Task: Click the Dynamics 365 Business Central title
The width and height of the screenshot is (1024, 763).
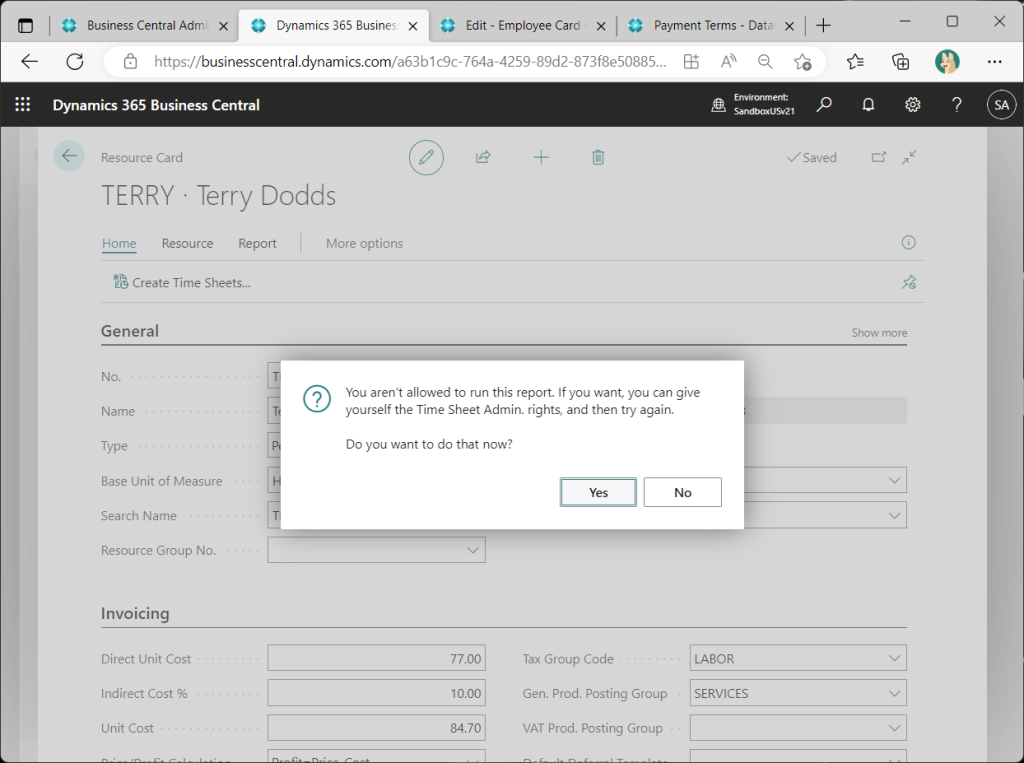Action: tap(156, 105)
